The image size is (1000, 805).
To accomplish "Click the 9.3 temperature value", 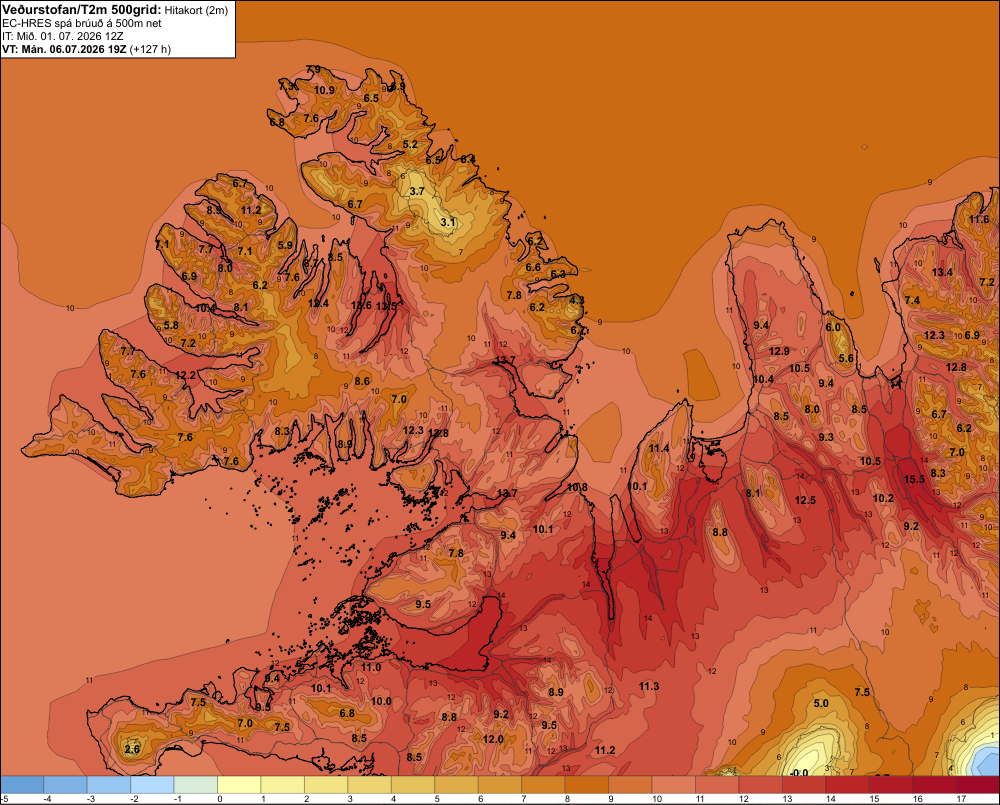I will (x=825, y=438).
